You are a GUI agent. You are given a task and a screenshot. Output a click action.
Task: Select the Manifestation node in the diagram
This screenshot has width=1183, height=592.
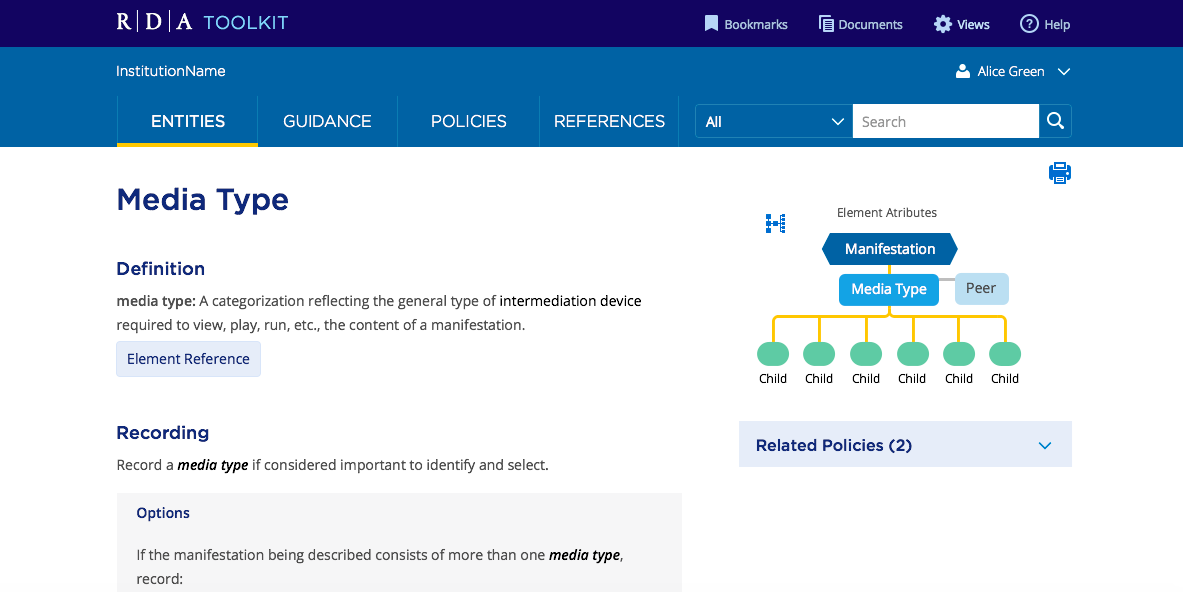(889, 249)
